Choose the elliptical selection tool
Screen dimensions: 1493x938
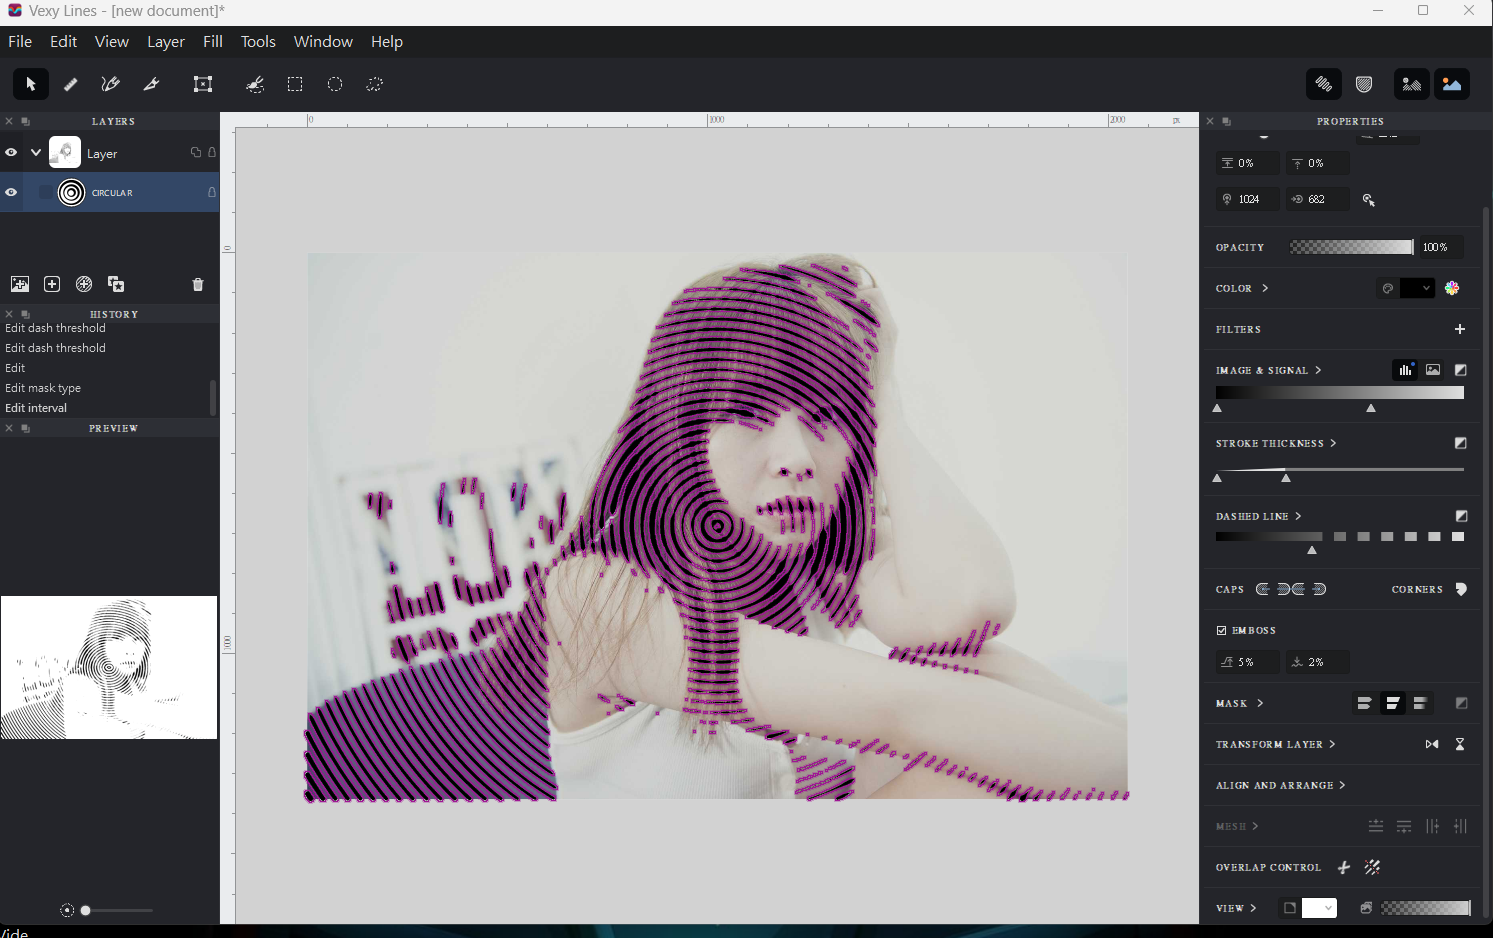coord(335,84)
